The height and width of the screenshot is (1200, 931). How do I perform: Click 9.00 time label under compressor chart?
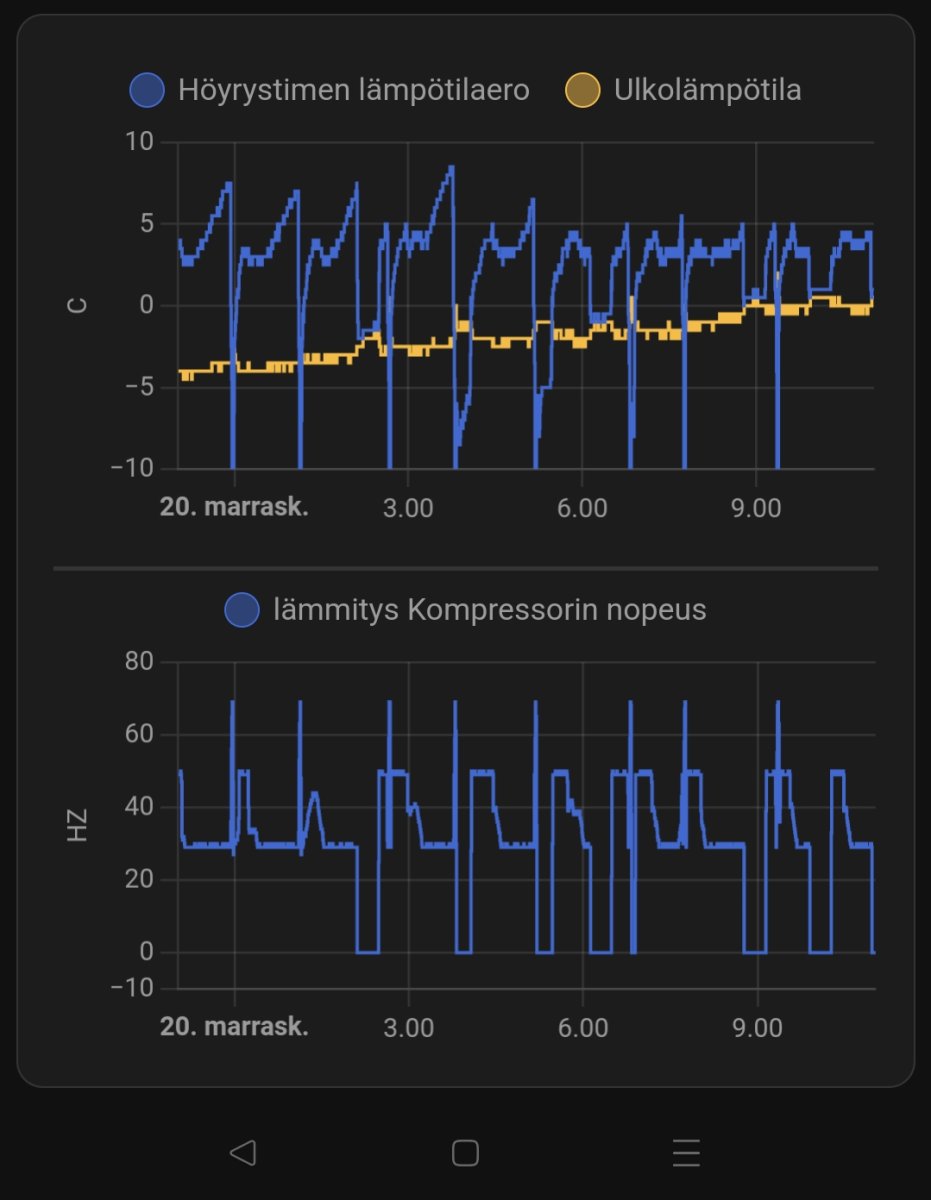[756, 1027]
